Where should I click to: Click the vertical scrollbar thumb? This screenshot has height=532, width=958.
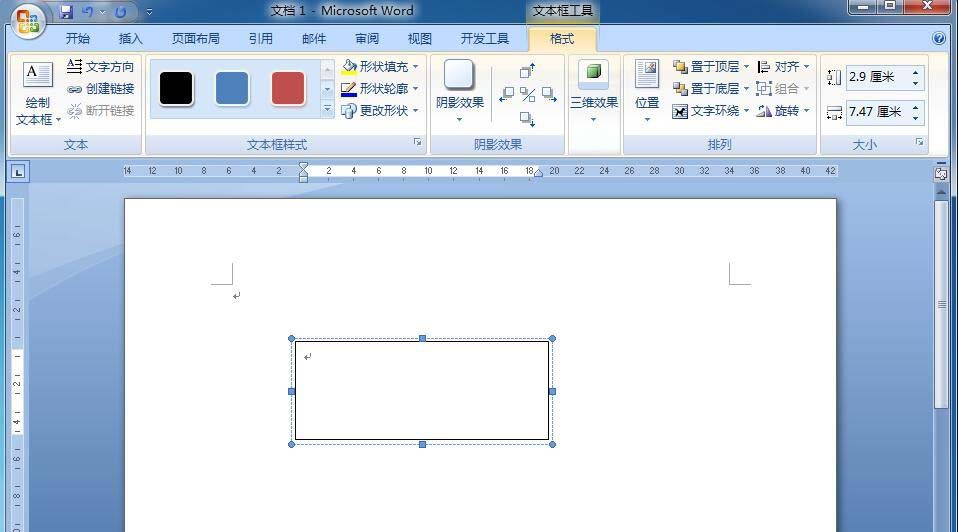coord(941,304)
